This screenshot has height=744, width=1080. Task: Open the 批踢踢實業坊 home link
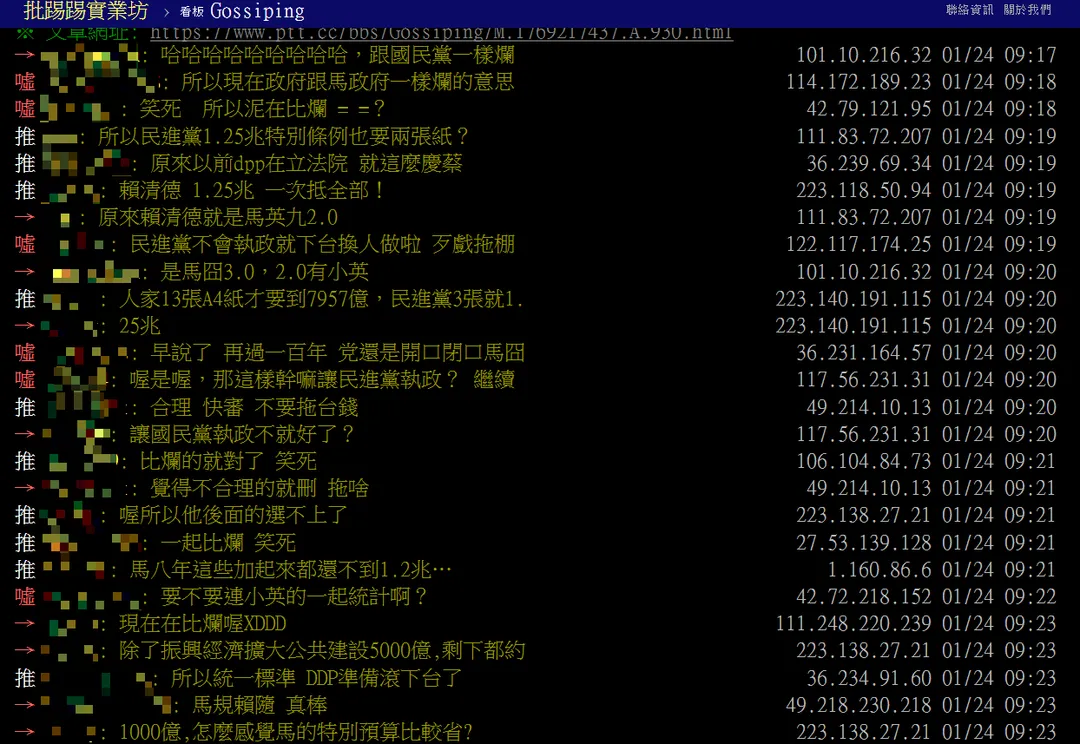(x=85, y=11)
